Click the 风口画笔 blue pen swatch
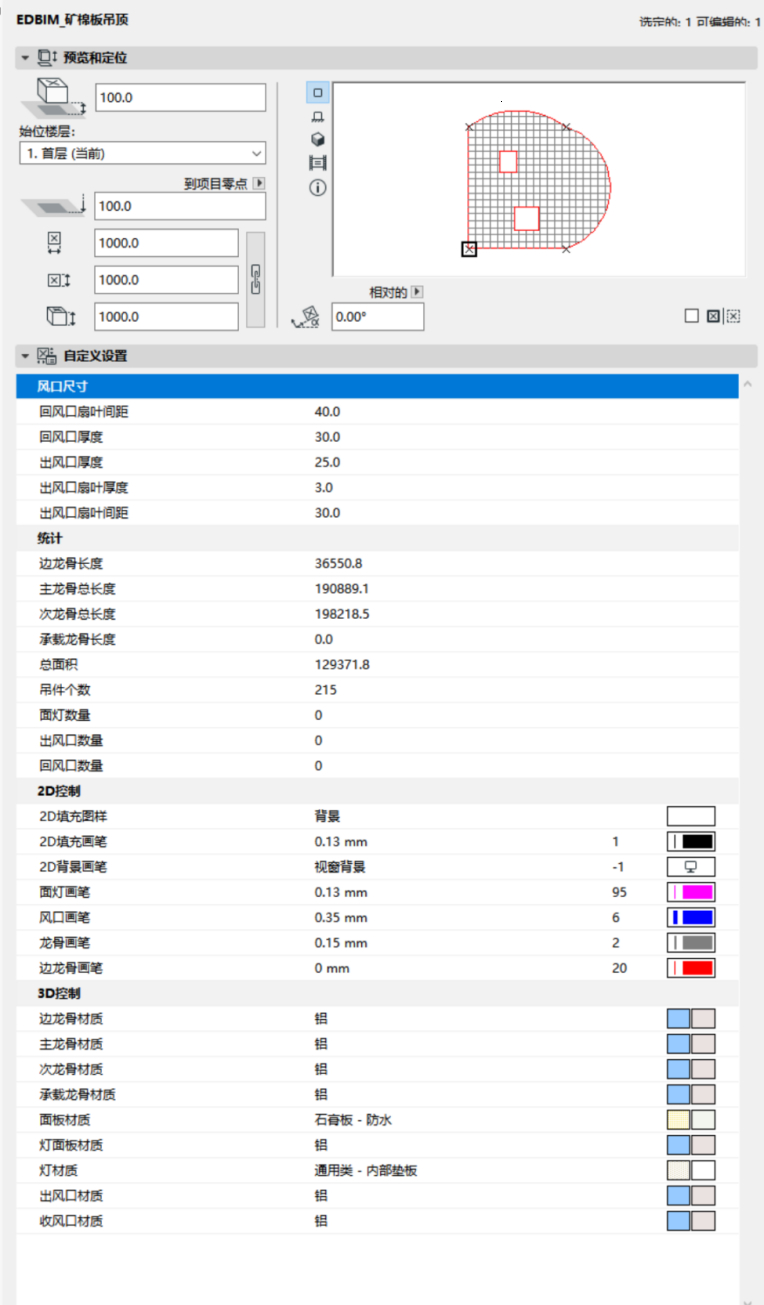The height and width of the screenshot is (1305, 764). [691, 917]
